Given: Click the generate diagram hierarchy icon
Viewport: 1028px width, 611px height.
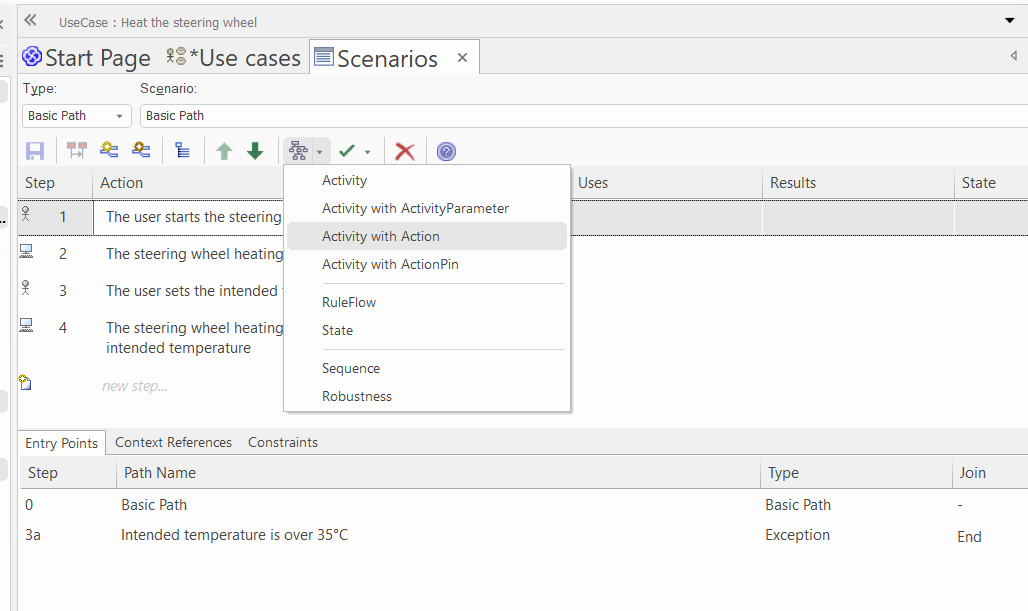Looking at the screenshot, I should coord(297,151).
